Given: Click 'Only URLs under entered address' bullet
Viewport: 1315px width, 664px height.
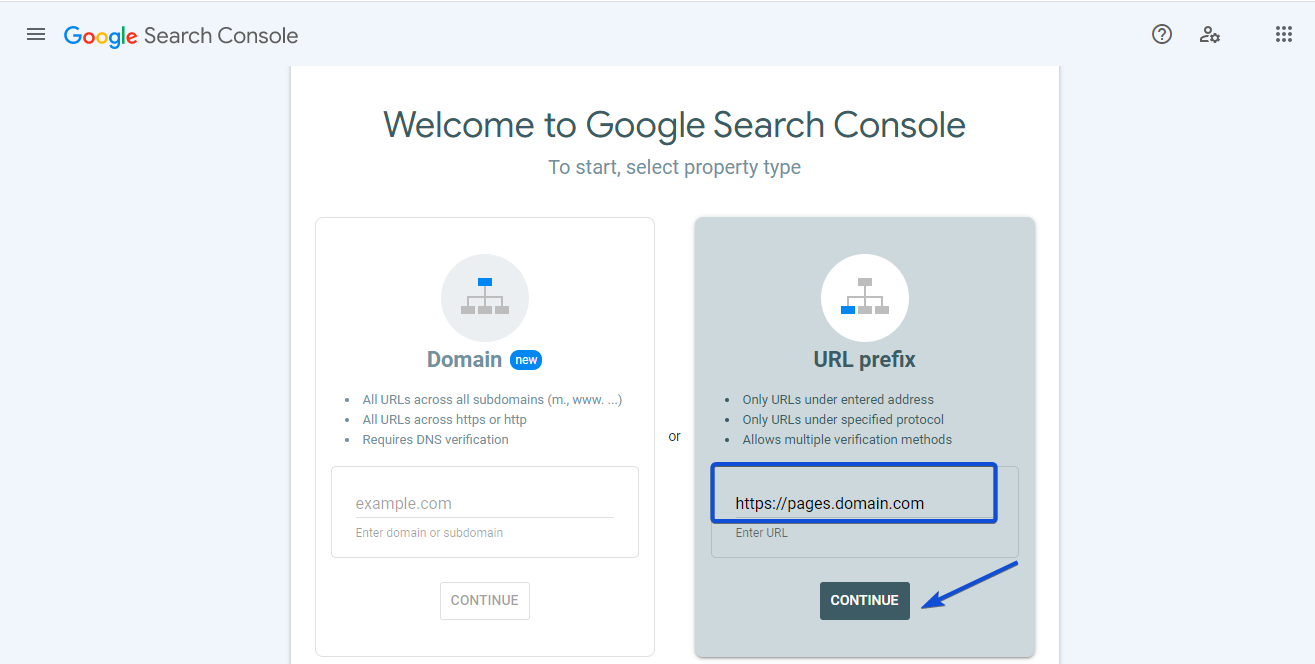Looking at the screenshot, I should [x=838, y=400].
